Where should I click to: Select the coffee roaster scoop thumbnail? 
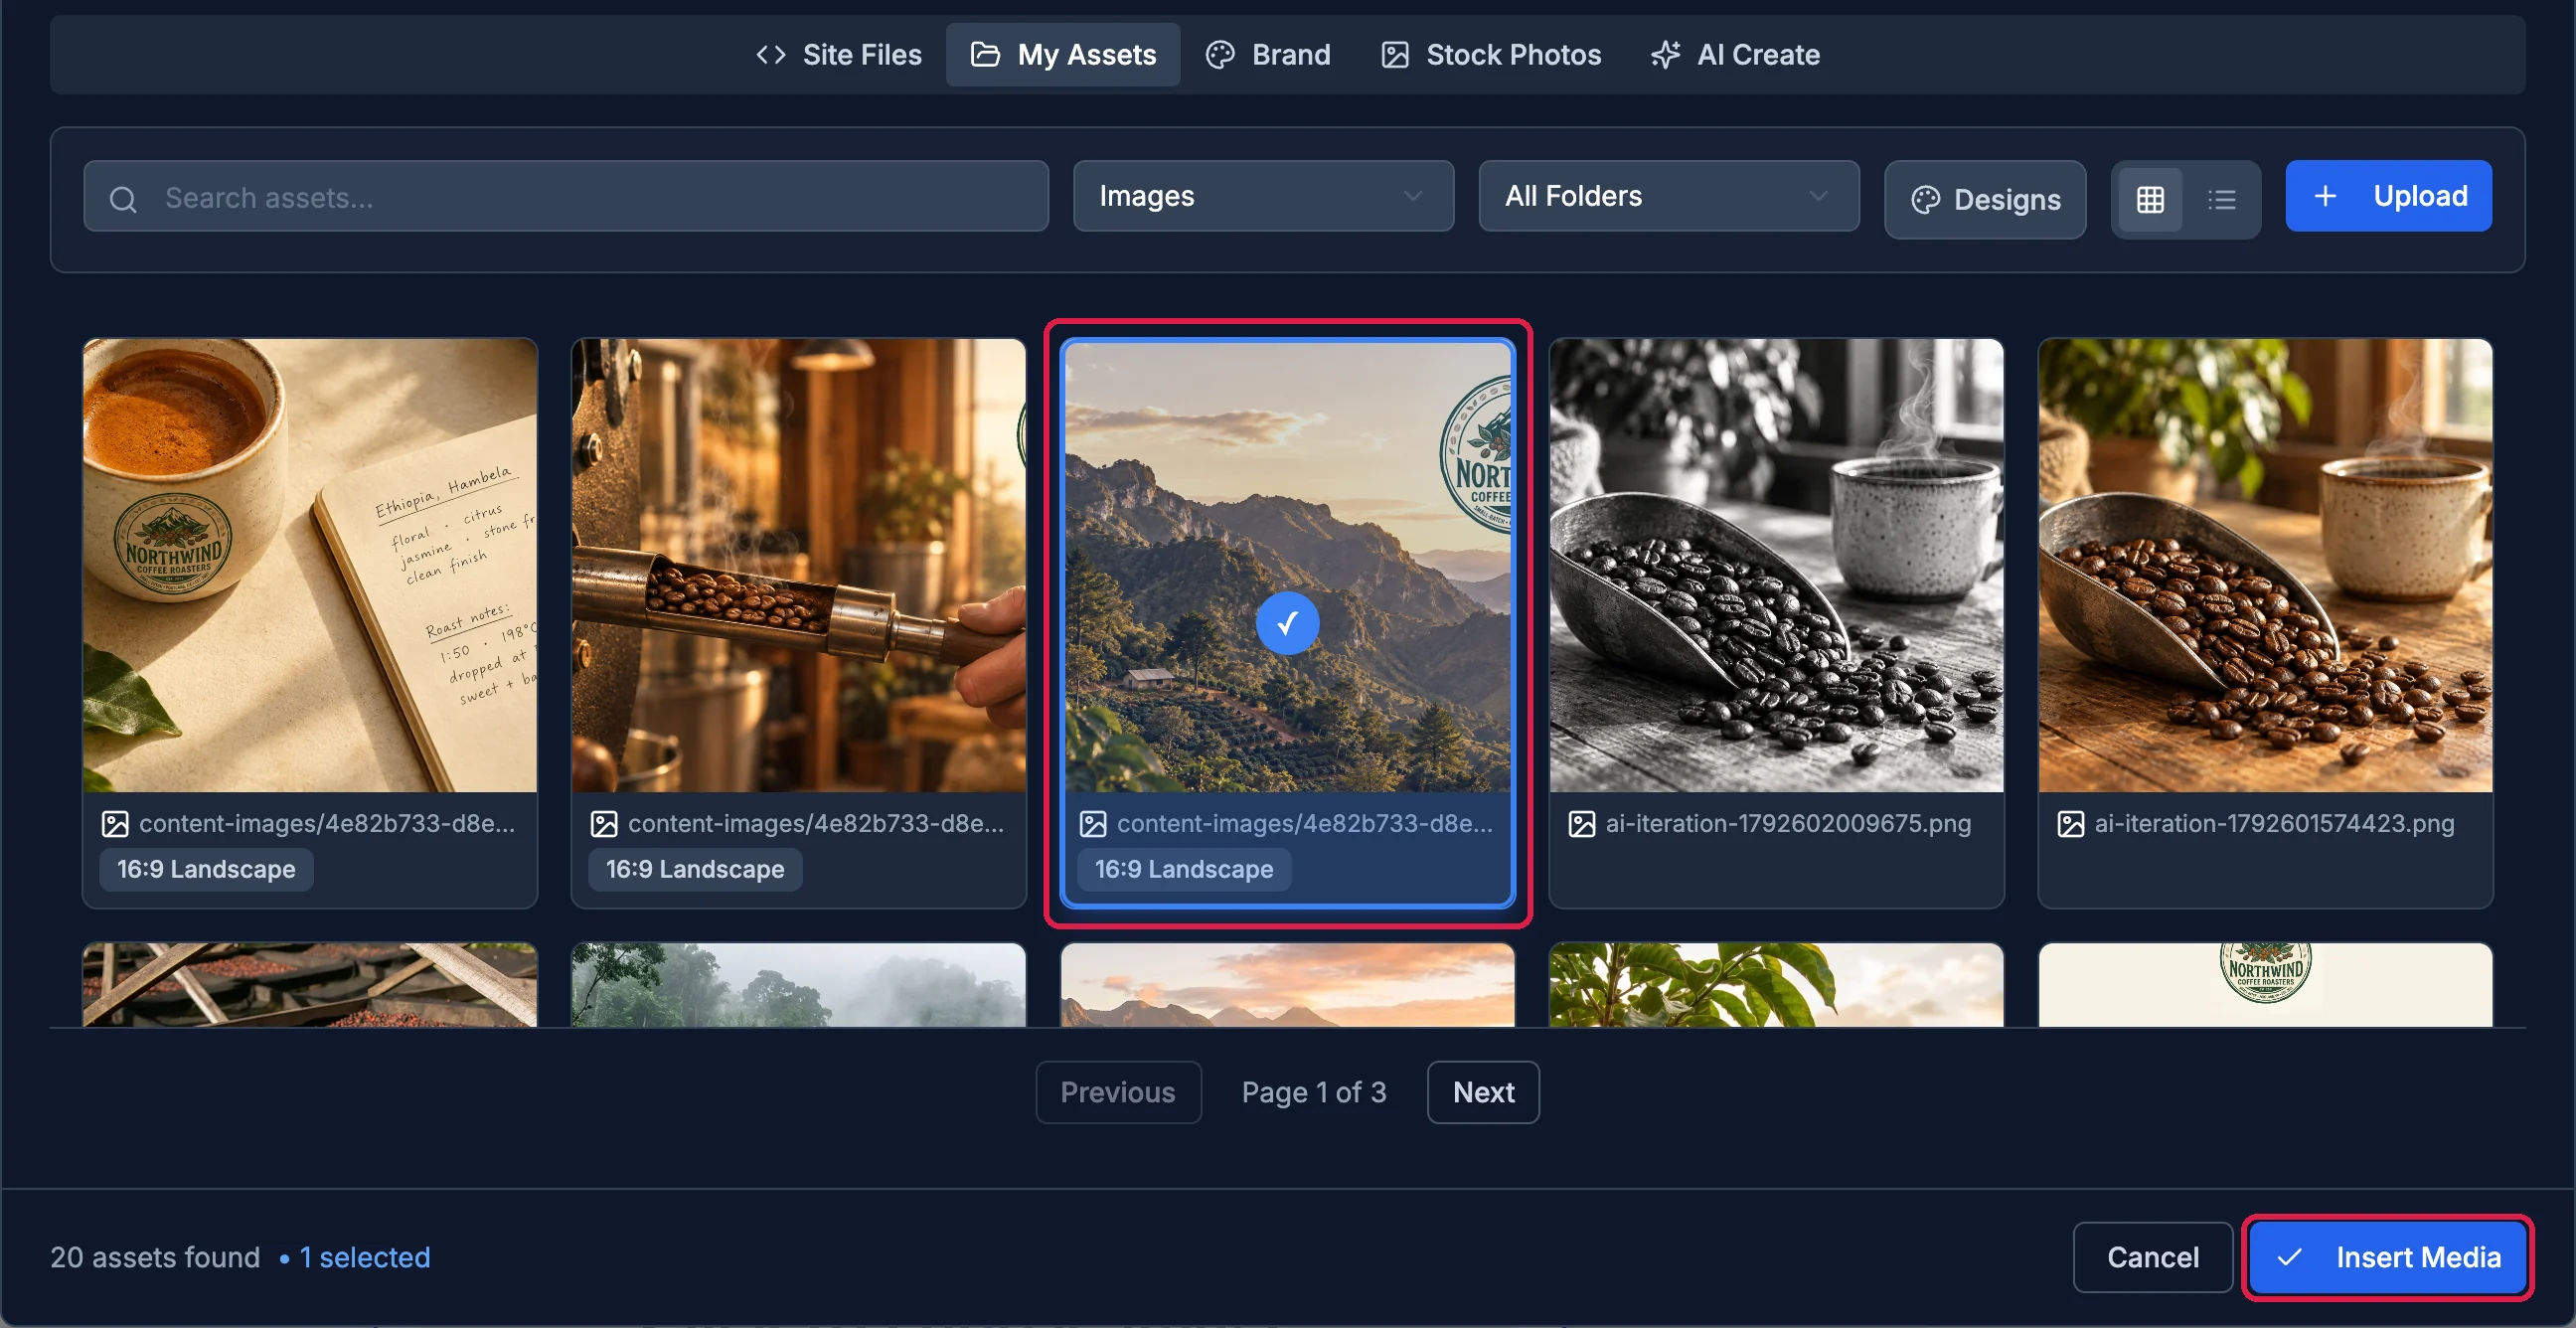798,565
